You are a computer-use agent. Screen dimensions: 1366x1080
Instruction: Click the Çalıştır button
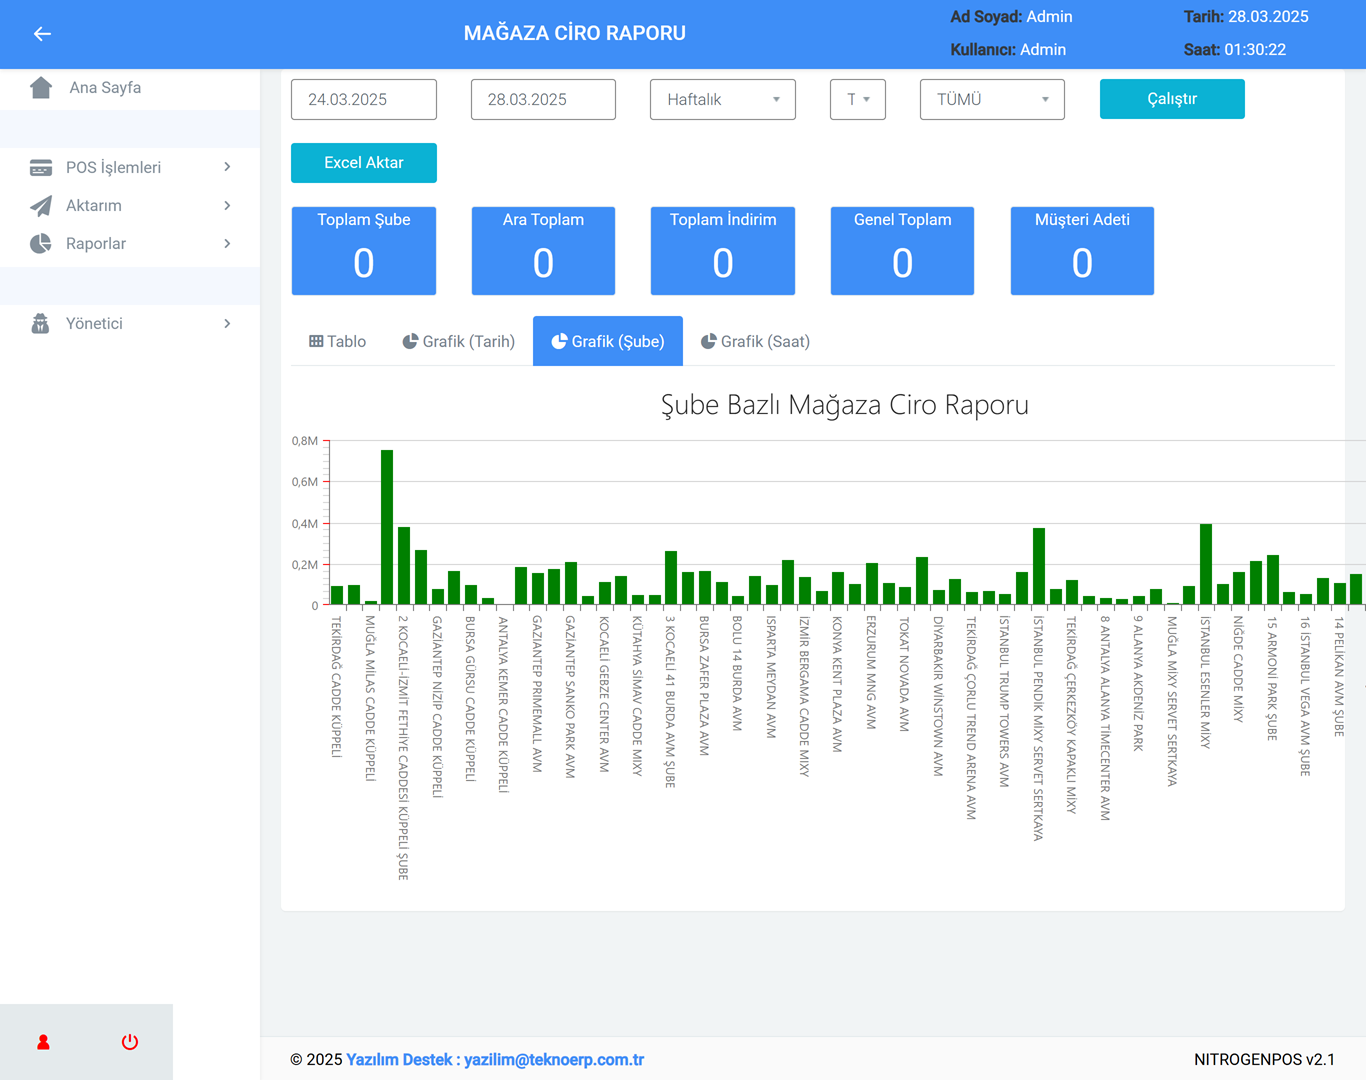coord(1172,99)
